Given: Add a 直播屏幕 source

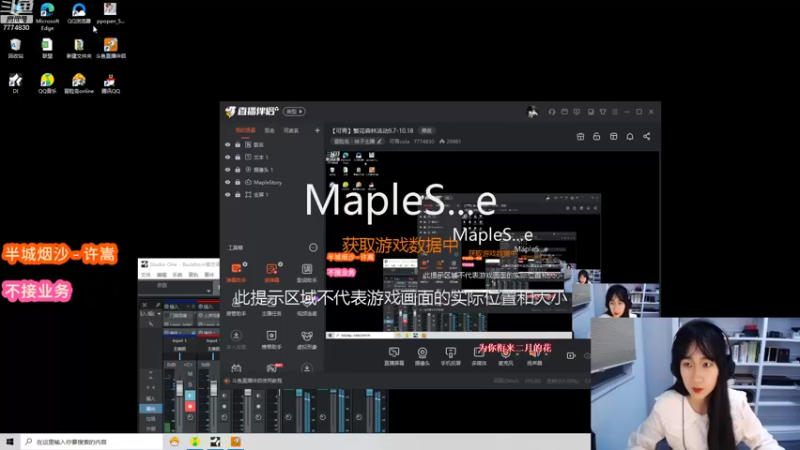Looking at the screenshot, I should 394,356.
